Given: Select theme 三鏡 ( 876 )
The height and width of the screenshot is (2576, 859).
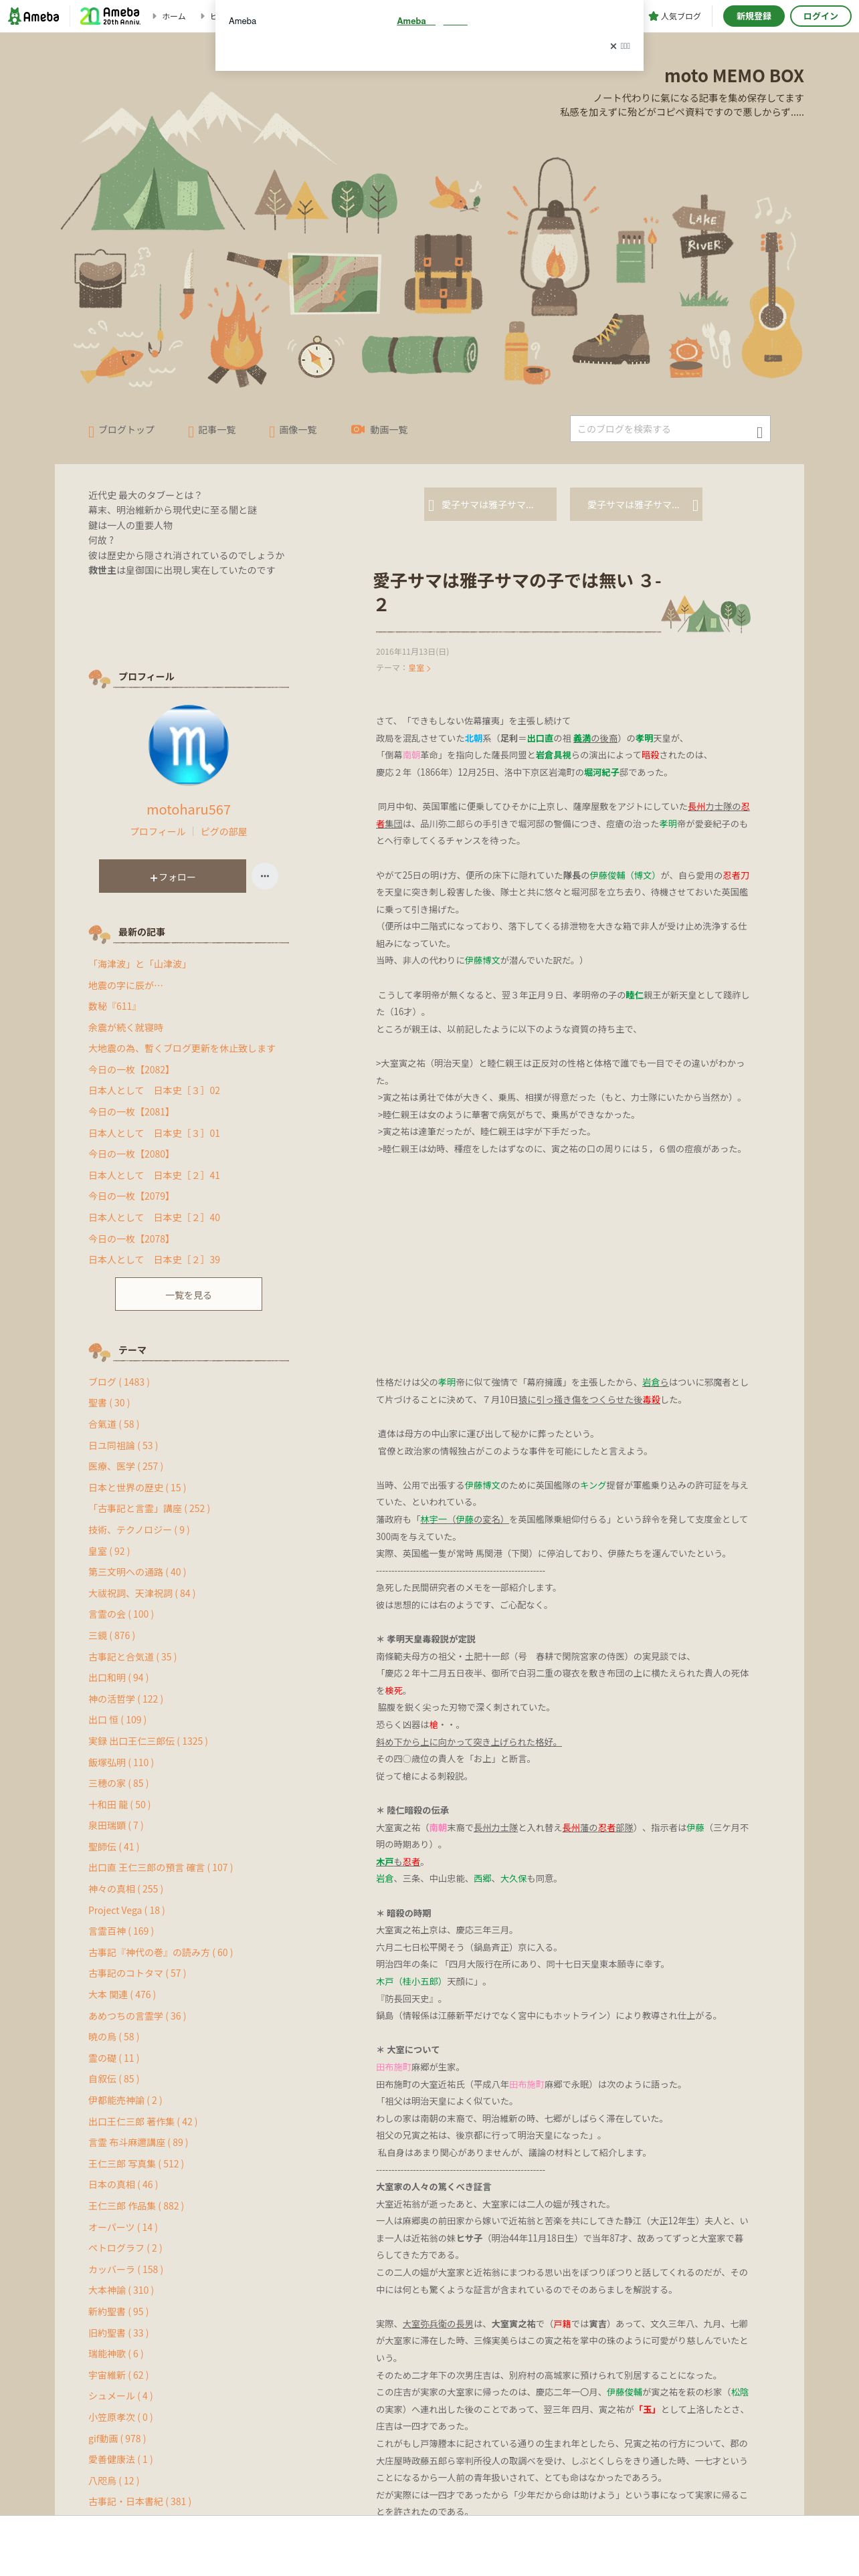Looking at the screenshot, I should coord(111,1636).
